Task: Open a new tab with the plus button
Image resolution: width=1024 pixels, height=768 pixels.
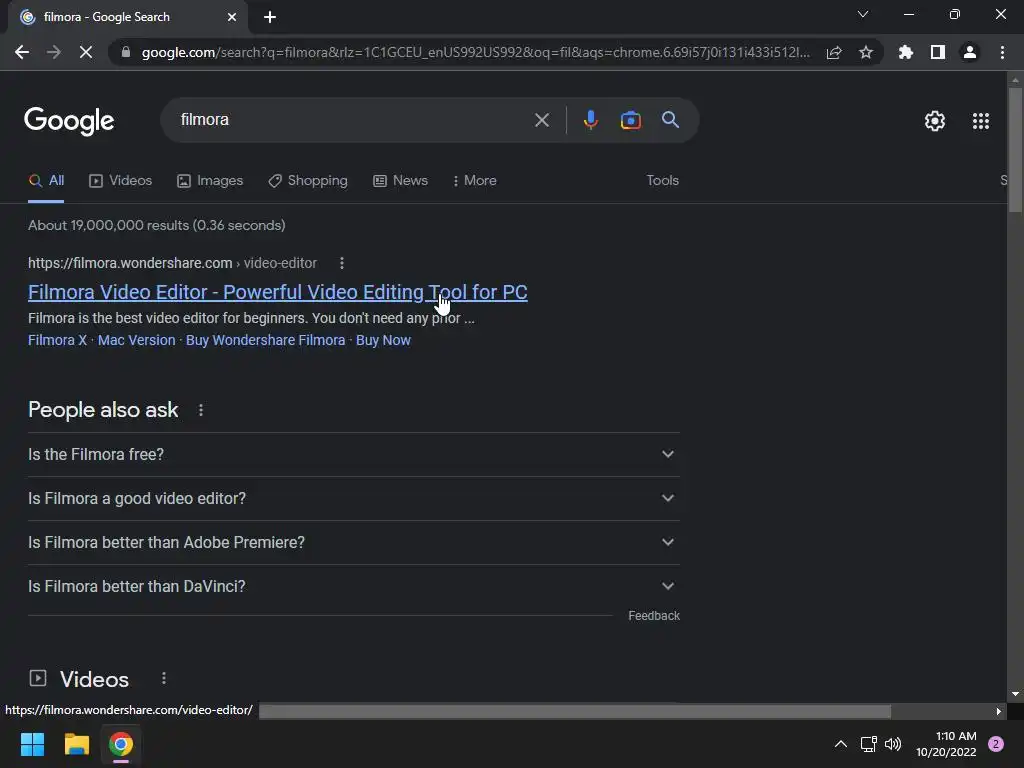Action: (x=270, y=17)
